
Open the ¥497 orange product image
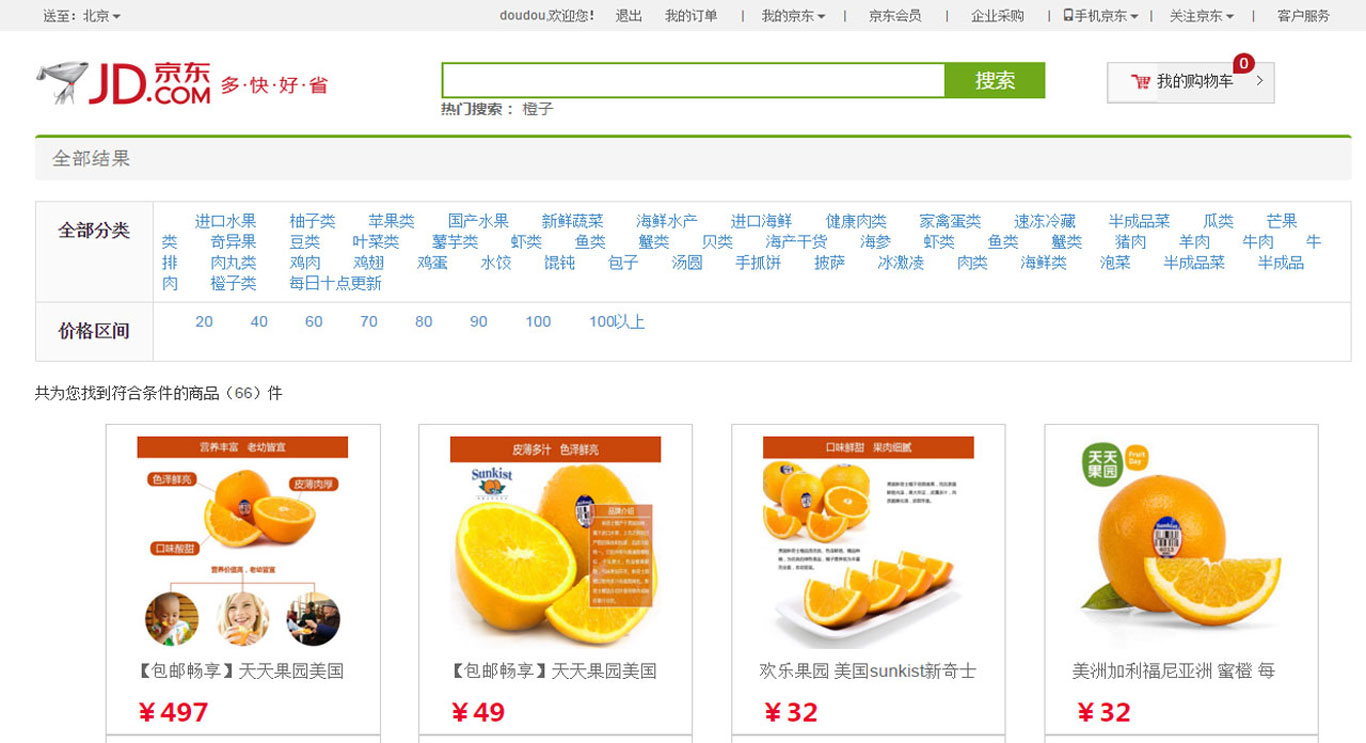[243, 540]
